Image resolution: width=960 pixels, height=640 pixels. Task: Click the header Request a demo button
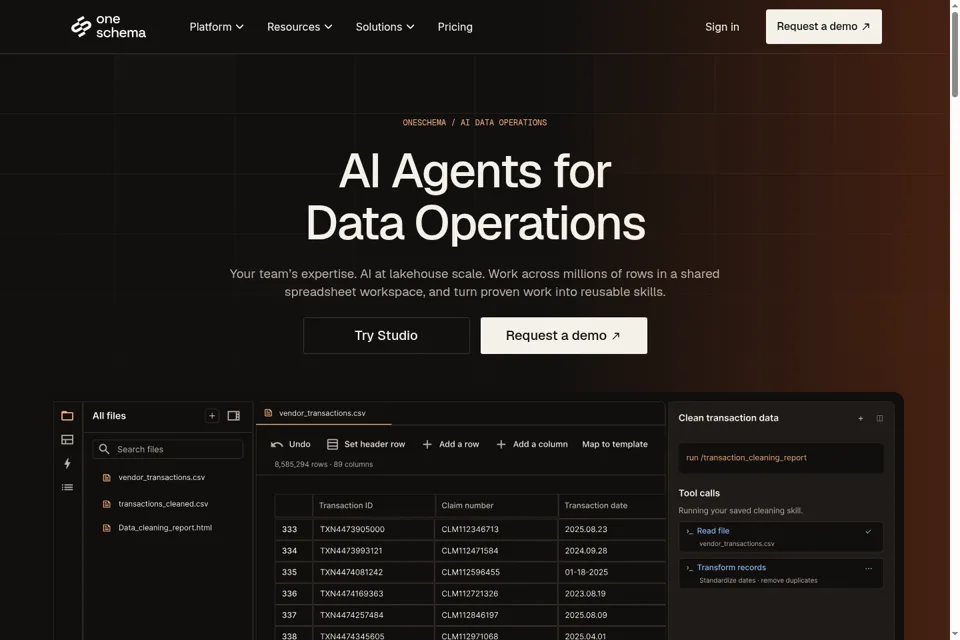[x=823, y=26]
